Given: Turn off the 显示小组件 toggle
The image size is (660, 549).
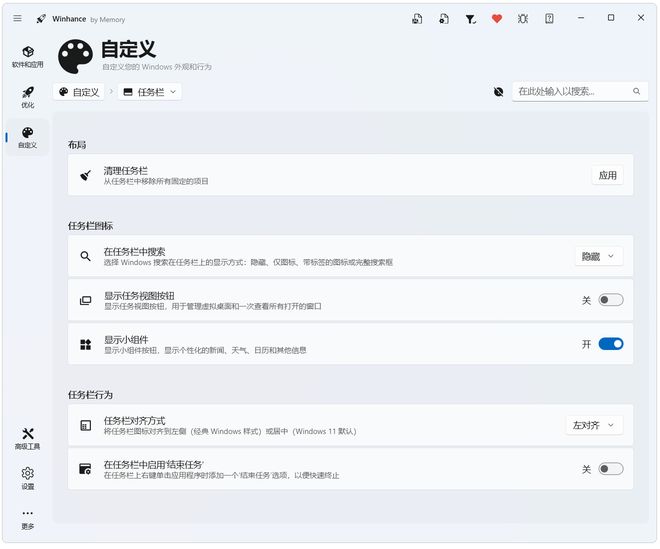Looking at the screenshot, I should (611, 344).
